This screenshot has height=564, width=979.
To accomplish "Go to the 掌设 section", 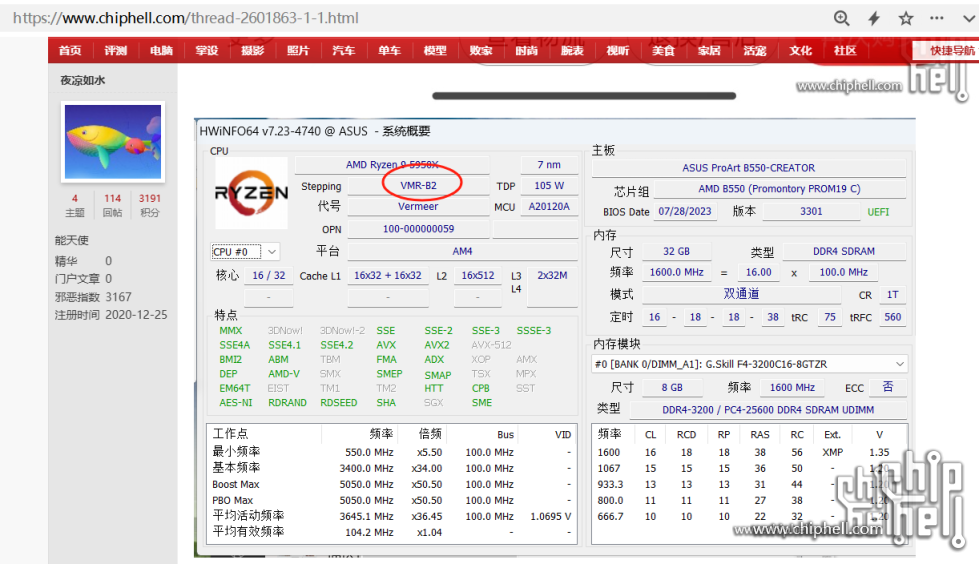I will coord(207,51).
